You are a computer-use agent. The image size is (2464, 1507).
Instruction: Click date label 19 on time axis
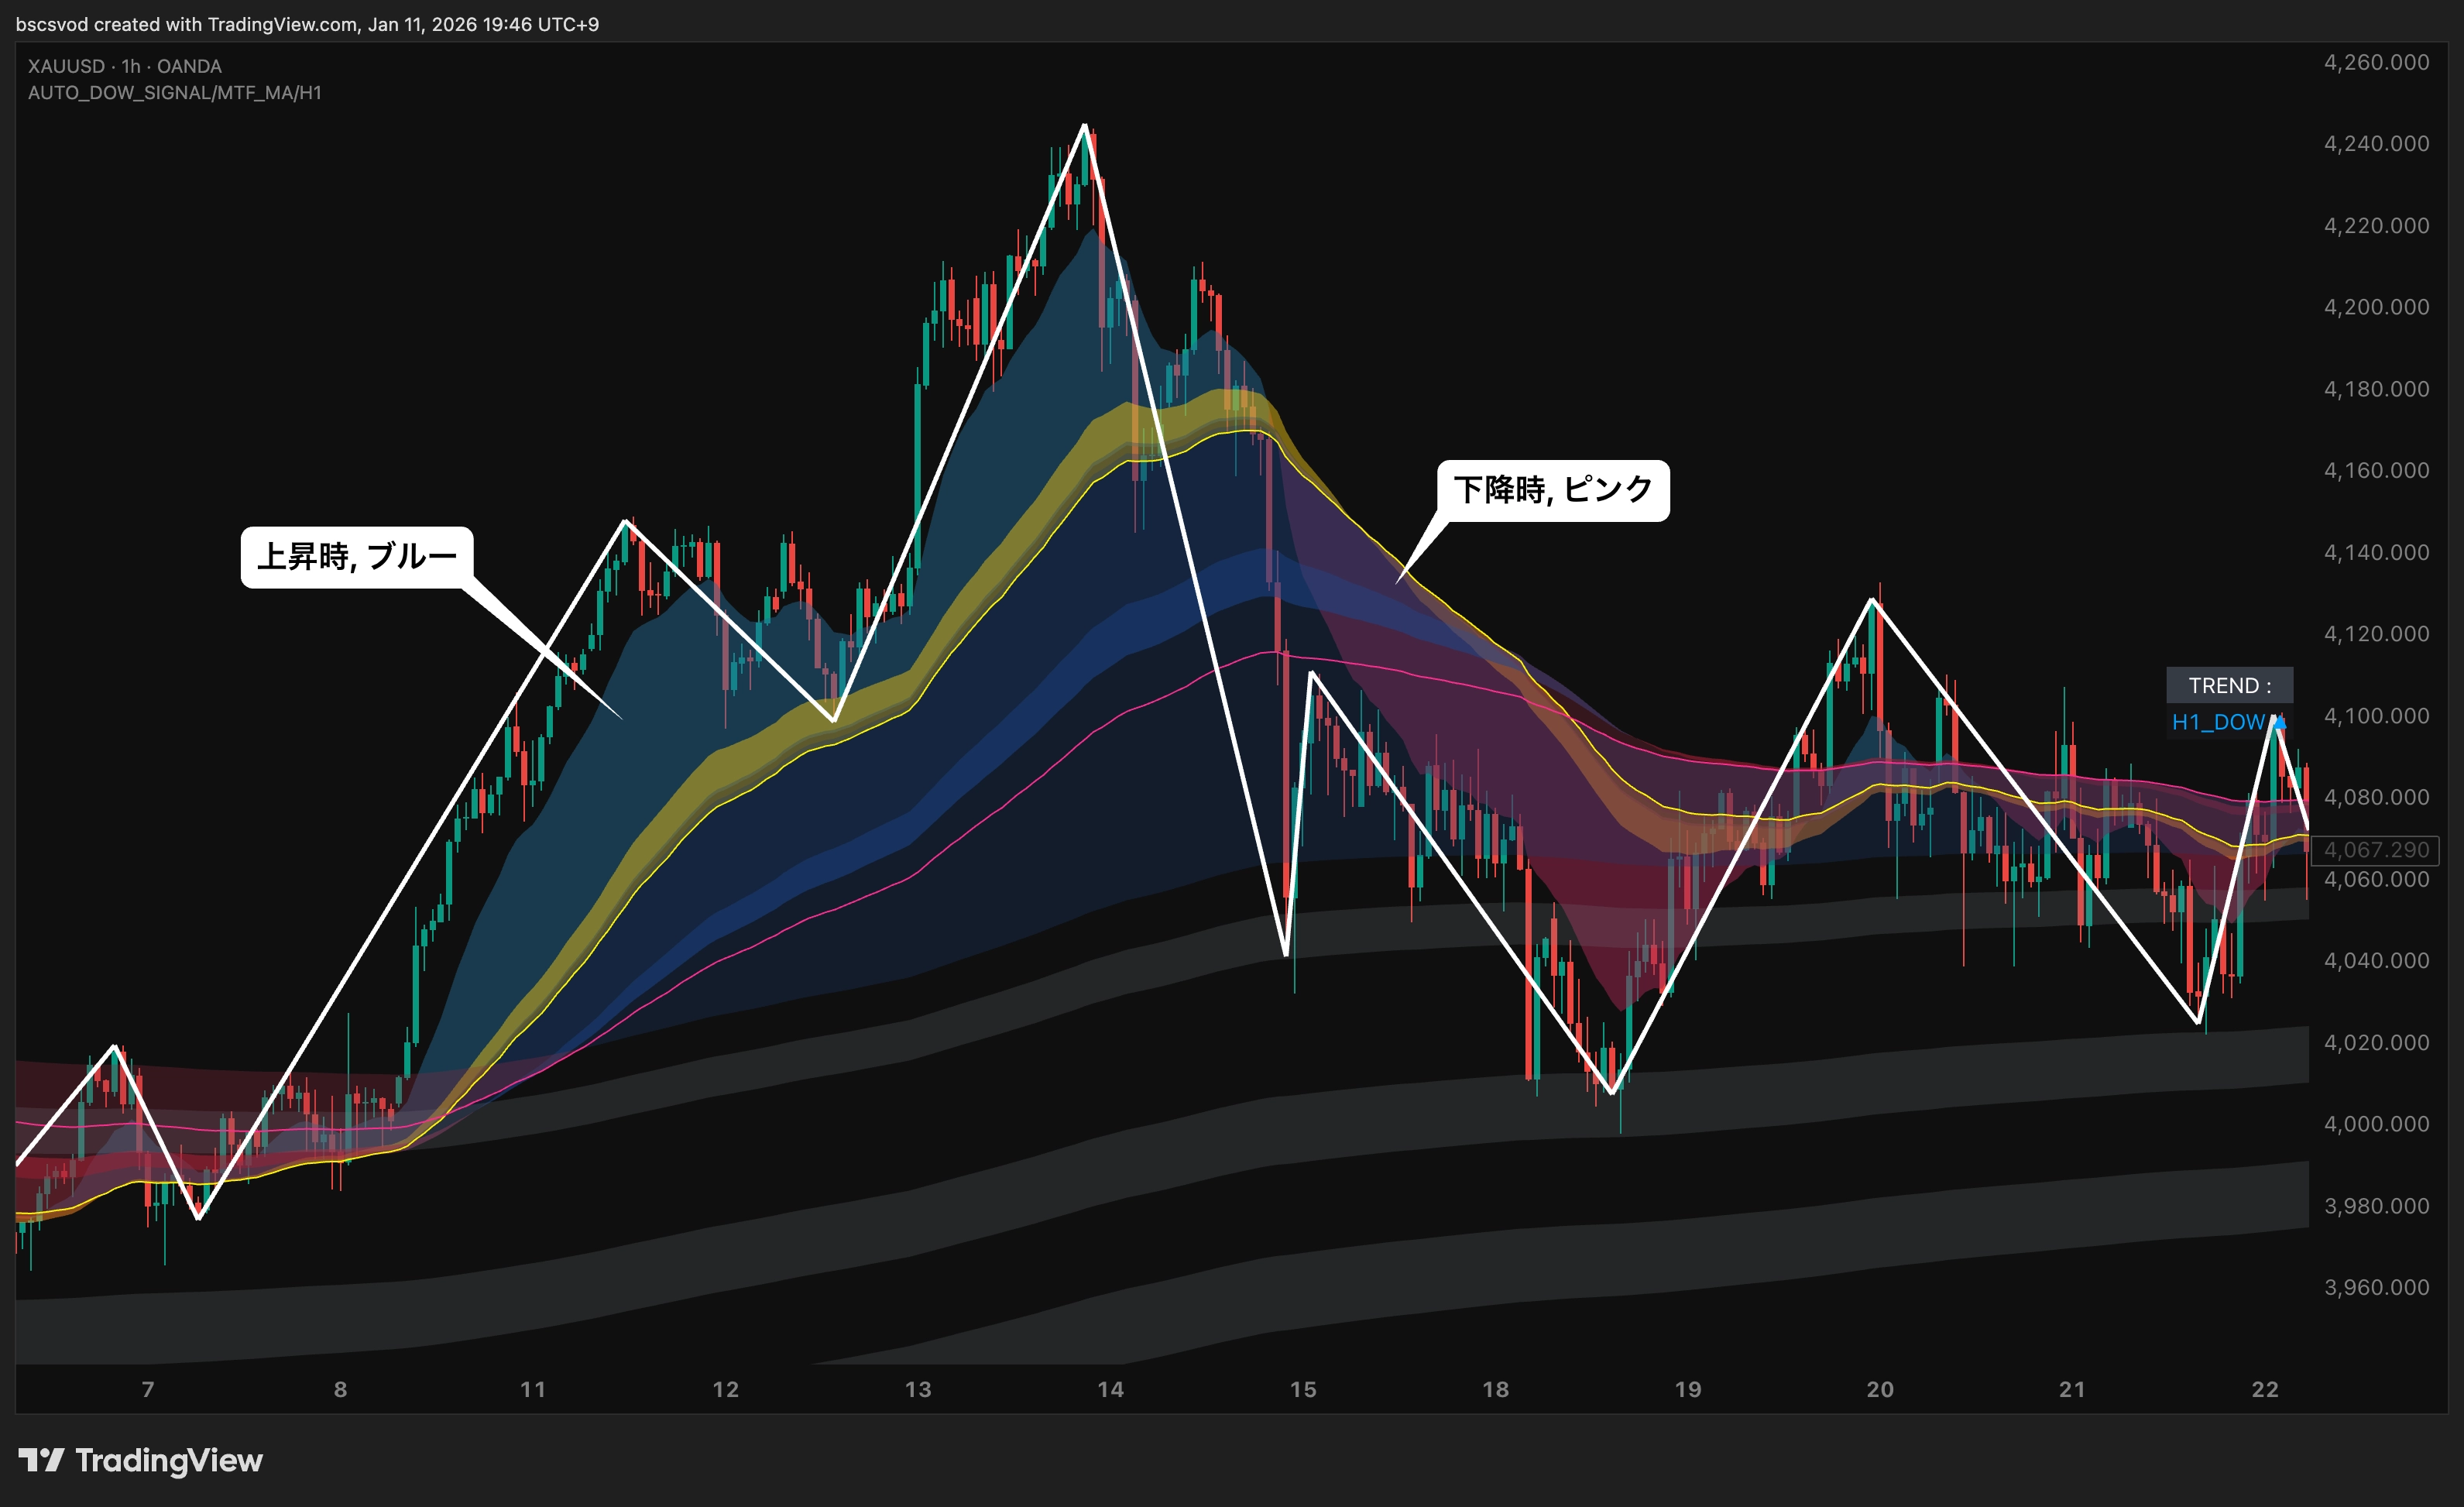coord(1688,1389)
